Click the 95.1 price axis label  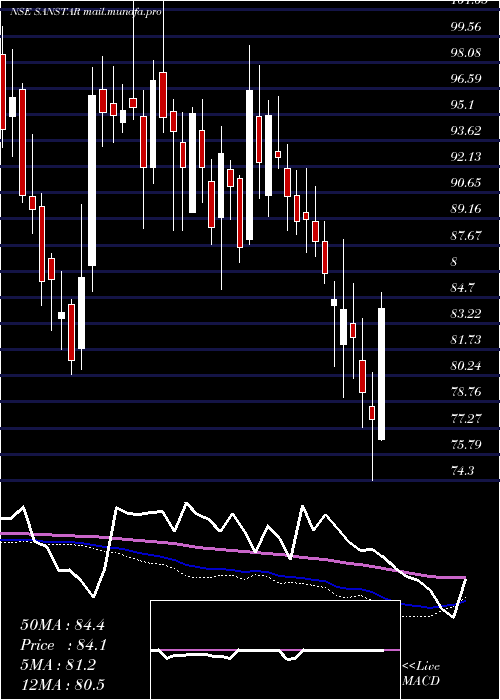462,105
